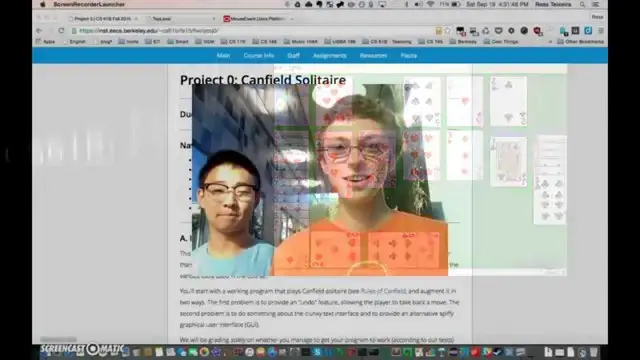
Task: Follow the Rules of Canfield link
Action: pyautogui.click(x=383, y=291)
